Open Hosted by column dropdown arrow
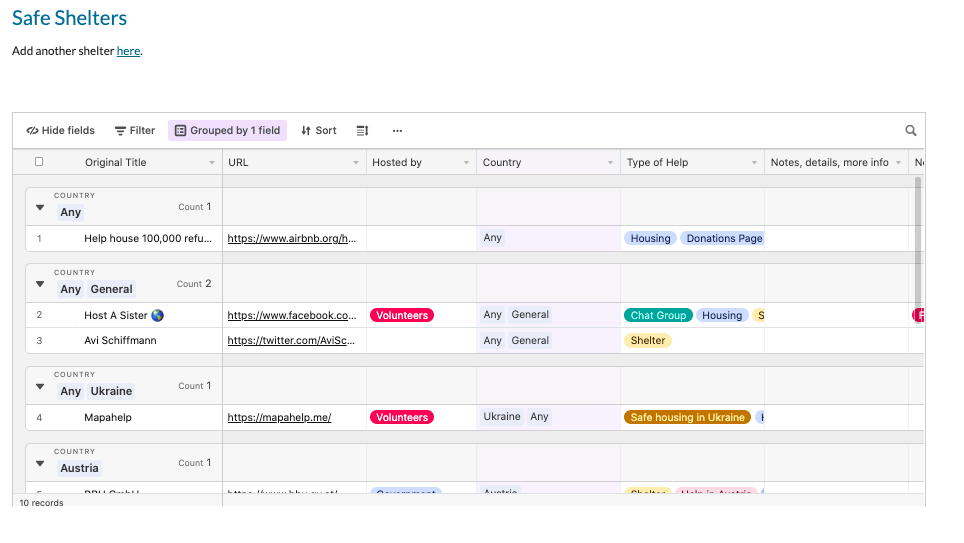964x543 pixels. click(466, 163)
